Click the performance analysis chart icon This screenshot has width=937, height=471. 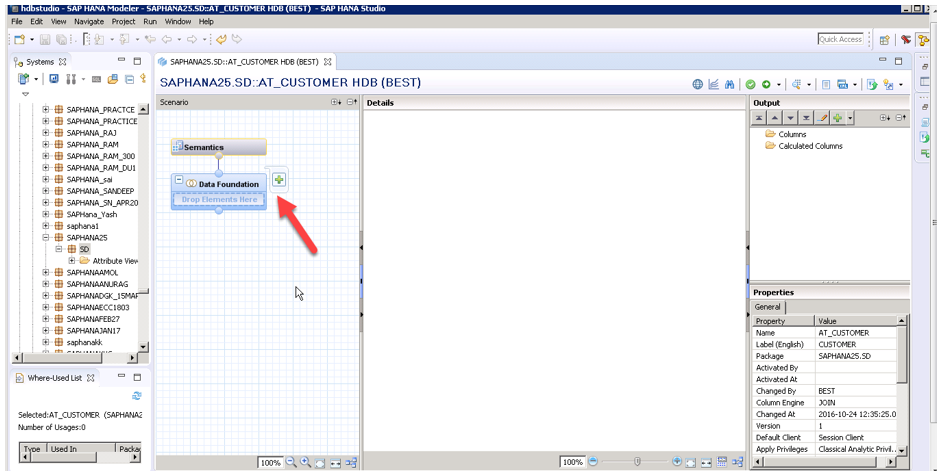(x=714, y=84)
